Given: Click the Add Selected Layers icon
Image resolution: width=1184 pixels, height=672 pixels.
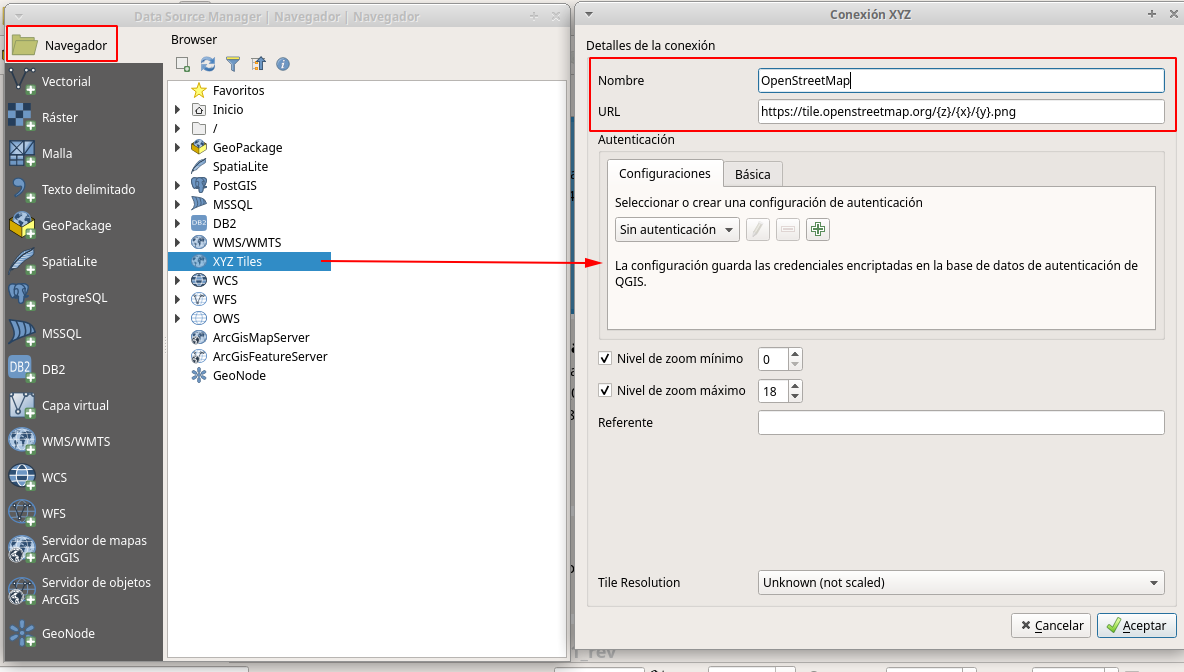Looking at the screenshot, I should [183, 64].
